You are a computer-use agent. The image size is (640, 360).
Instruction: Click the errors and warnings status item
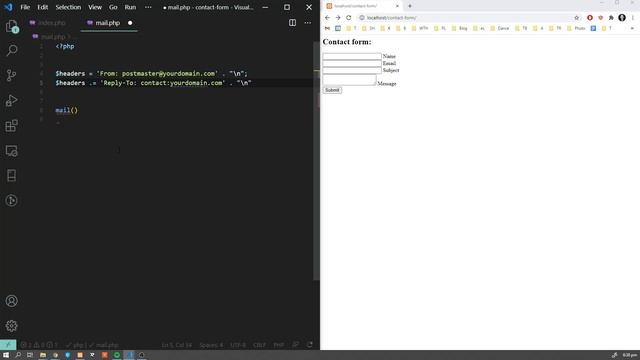coord(39,345)
